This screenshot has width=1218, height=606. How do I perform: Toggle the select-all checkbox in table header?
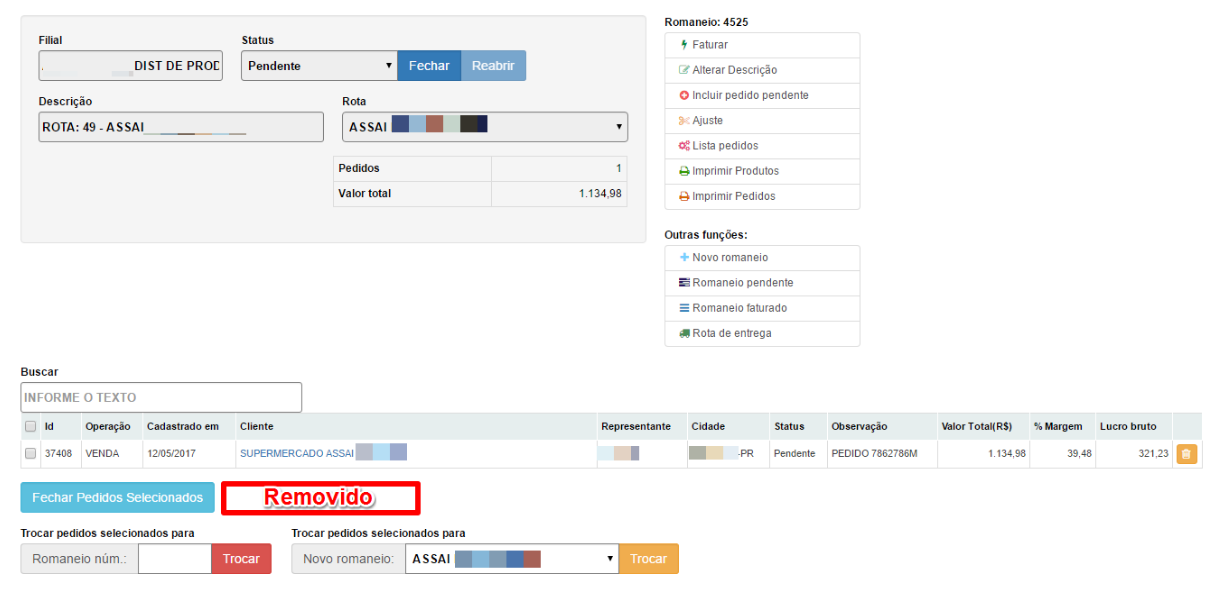[31, 427]
